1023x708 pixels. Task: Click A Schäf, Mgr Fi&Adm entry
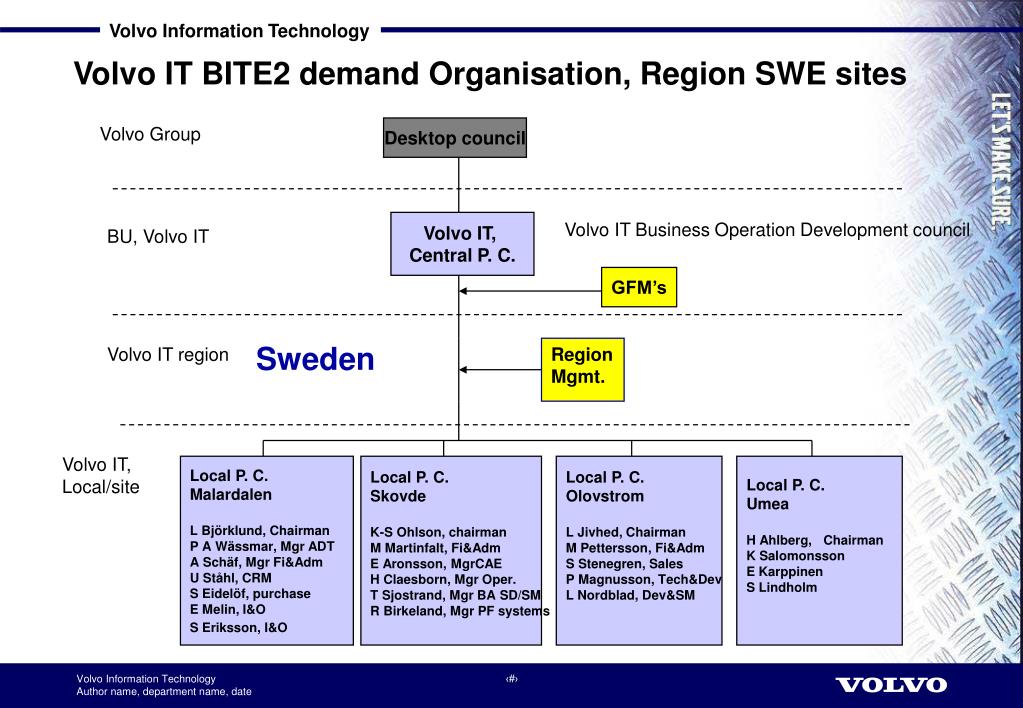256,562
